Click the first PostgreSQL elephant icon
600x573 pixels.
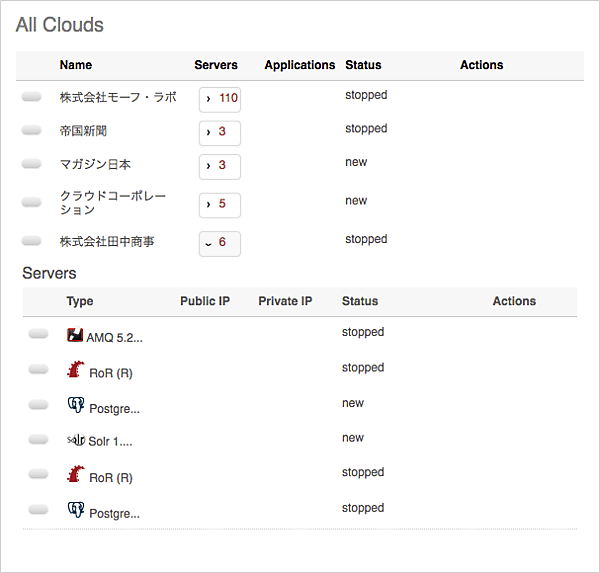coord(75,406)
